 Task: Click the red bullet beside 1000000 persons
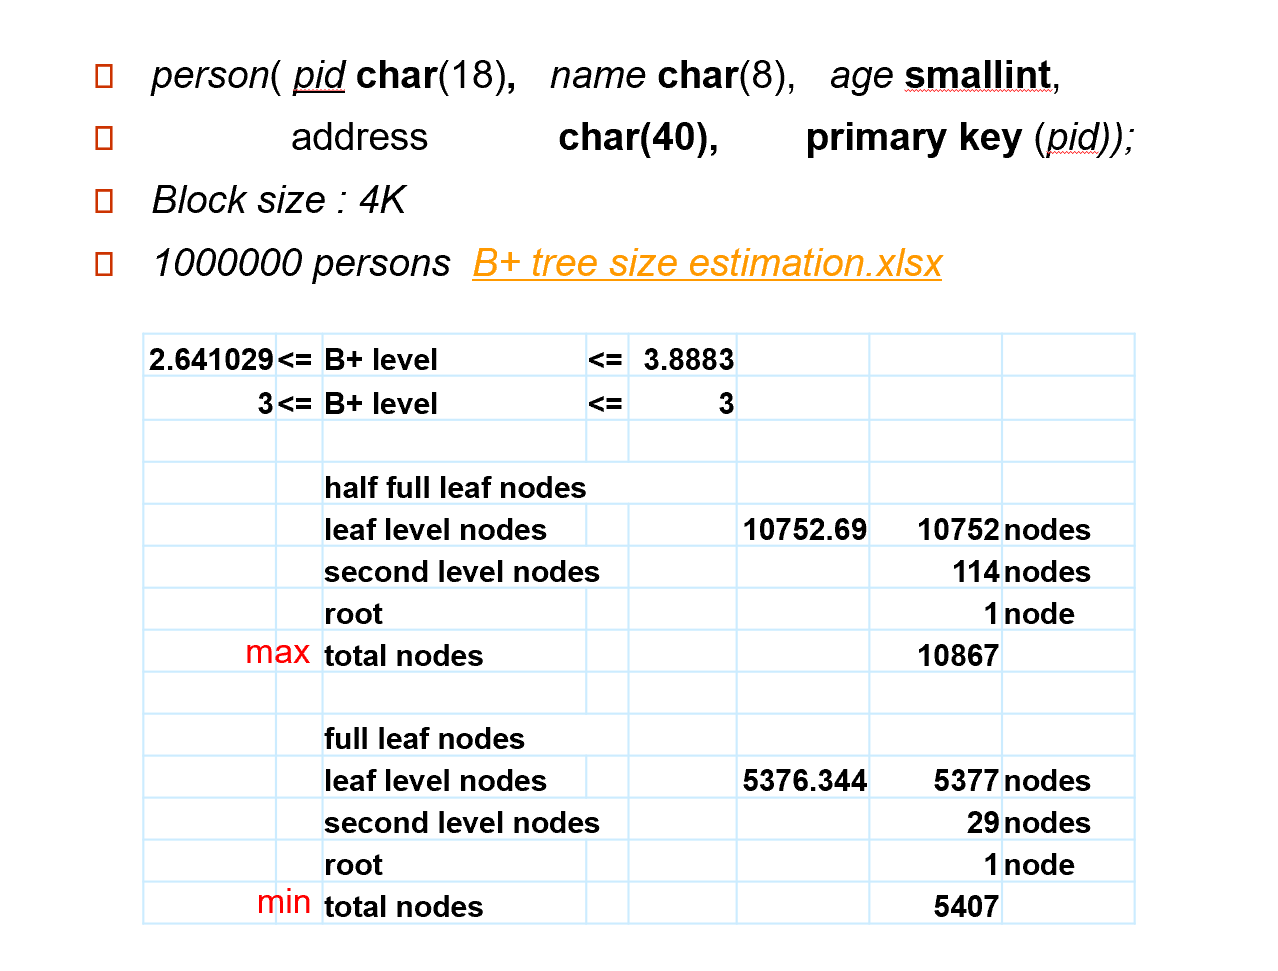pyautogui.click(x=104, y=264)
